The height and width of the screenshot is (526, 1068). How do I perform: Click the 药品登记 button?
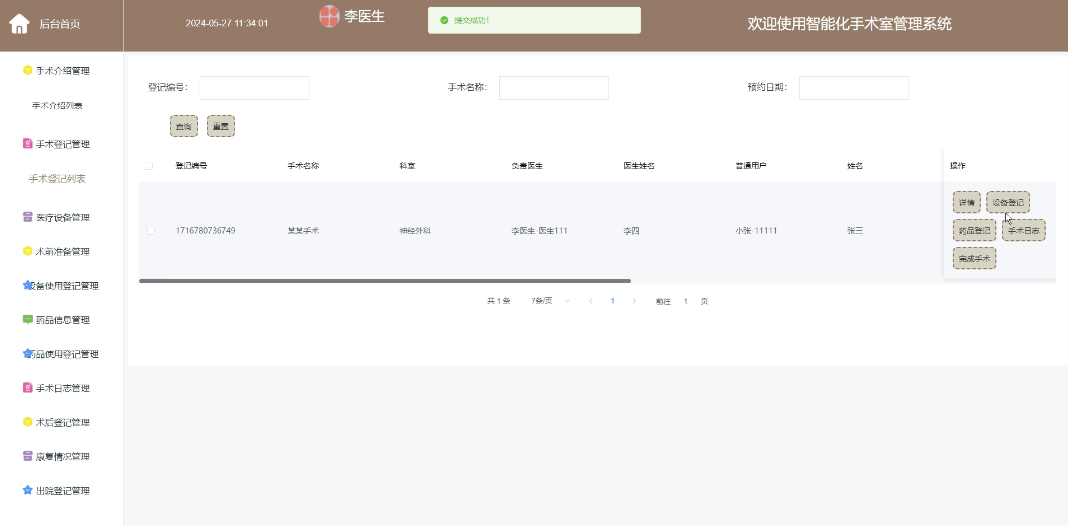click(x=975, y=230)
